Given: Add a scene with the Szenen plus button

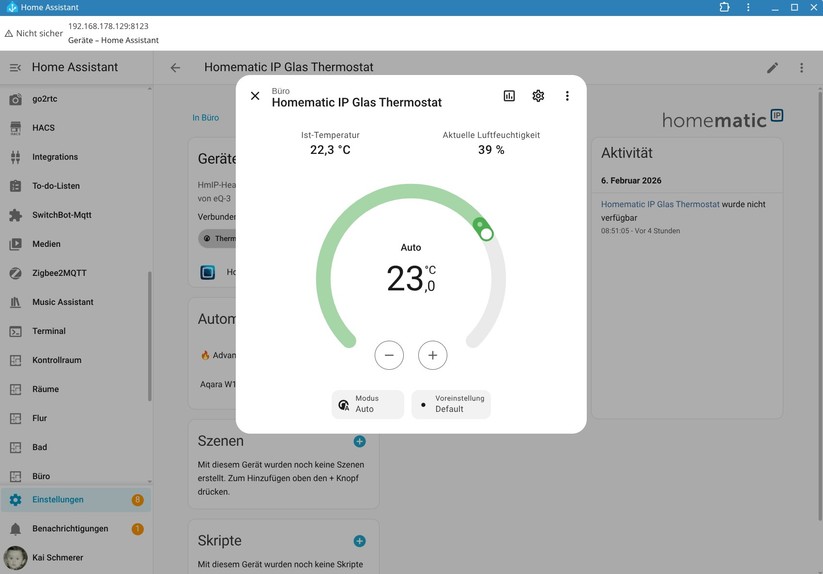Looking at the screenshot, I should coord(360,441).
